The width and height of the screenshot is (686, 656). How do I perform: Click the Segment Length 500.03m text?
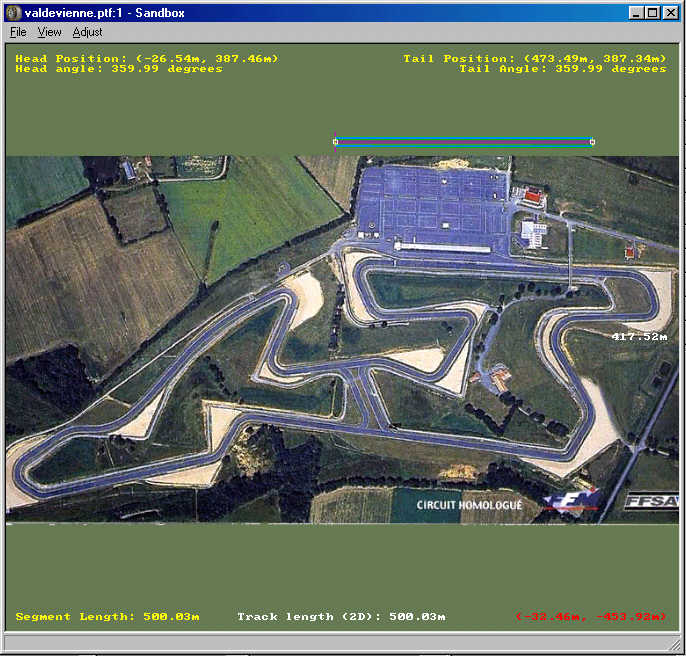coord(108,617)
